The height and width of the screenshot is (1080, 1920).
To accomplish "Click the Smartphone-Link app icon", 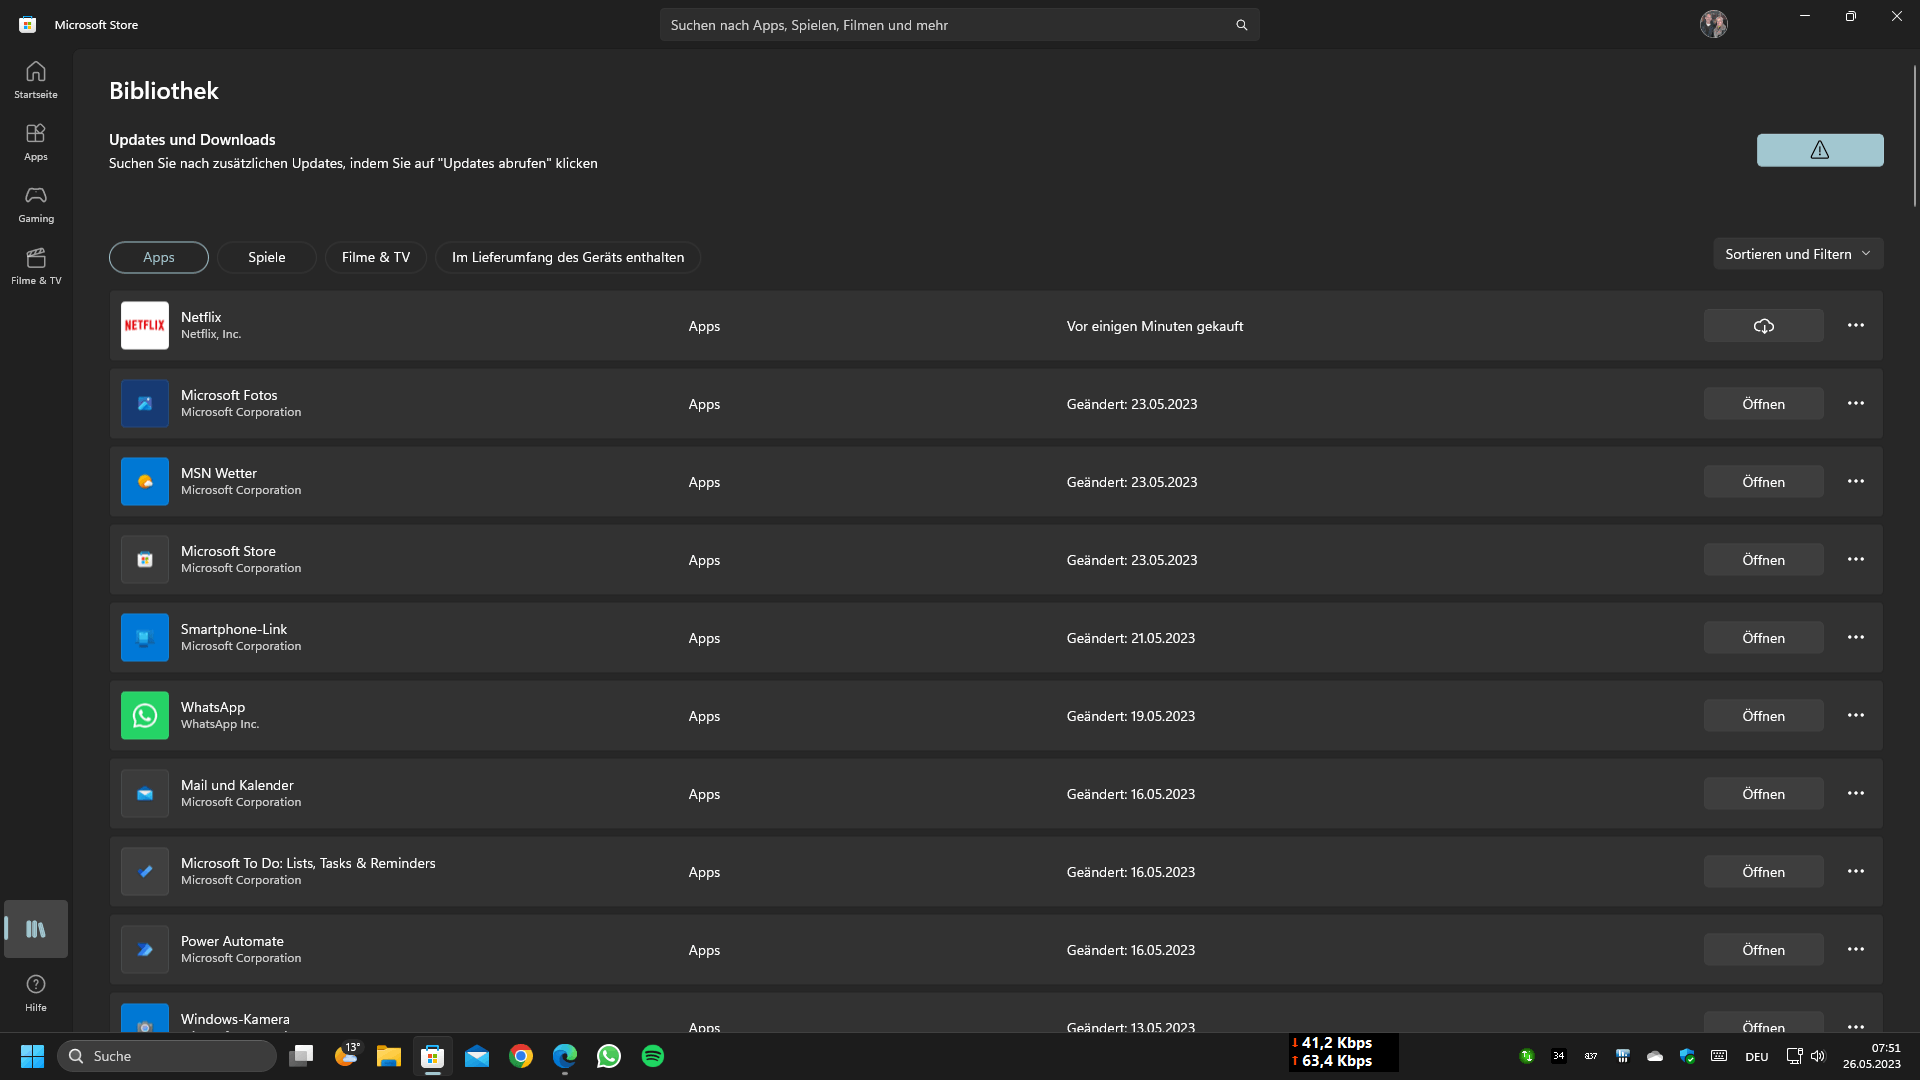I will pos(145,638).
